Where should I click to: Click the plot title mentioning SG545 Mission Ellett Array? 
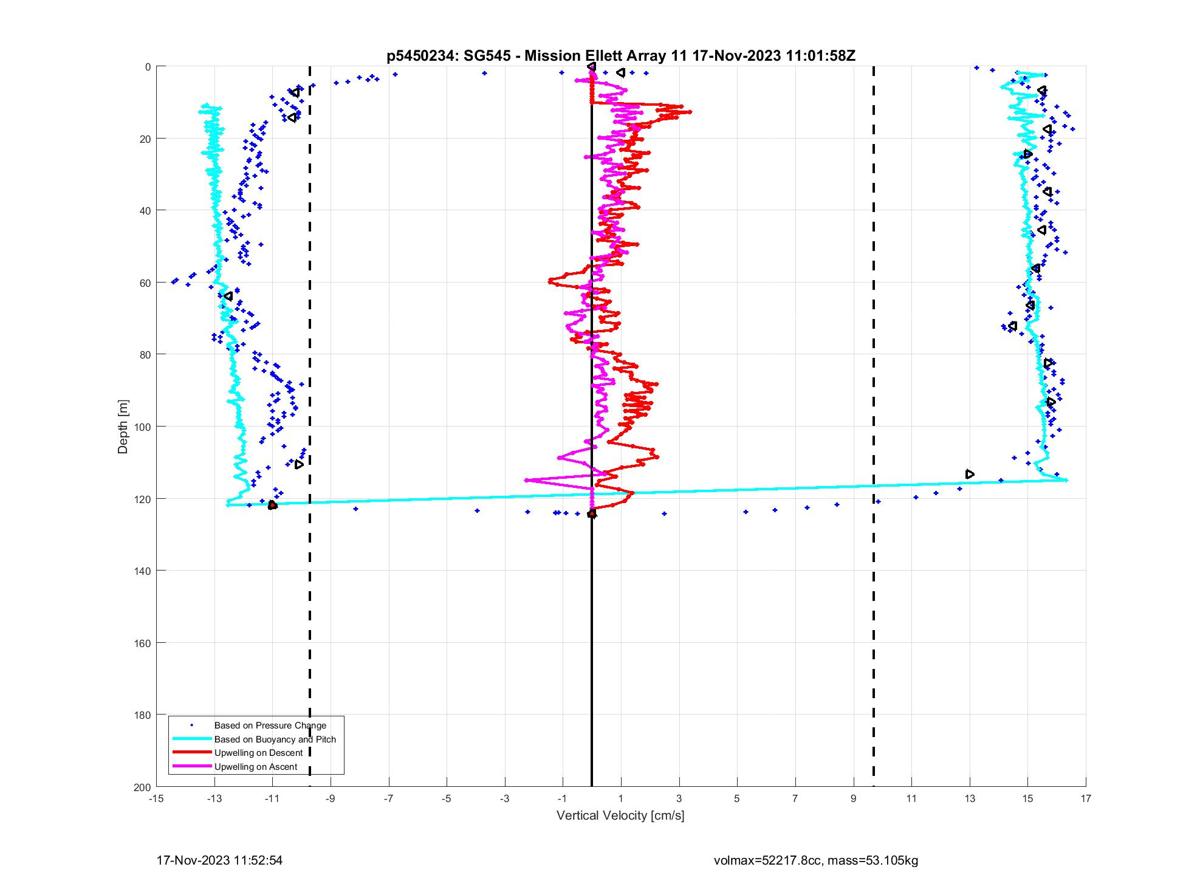[620, 55]
